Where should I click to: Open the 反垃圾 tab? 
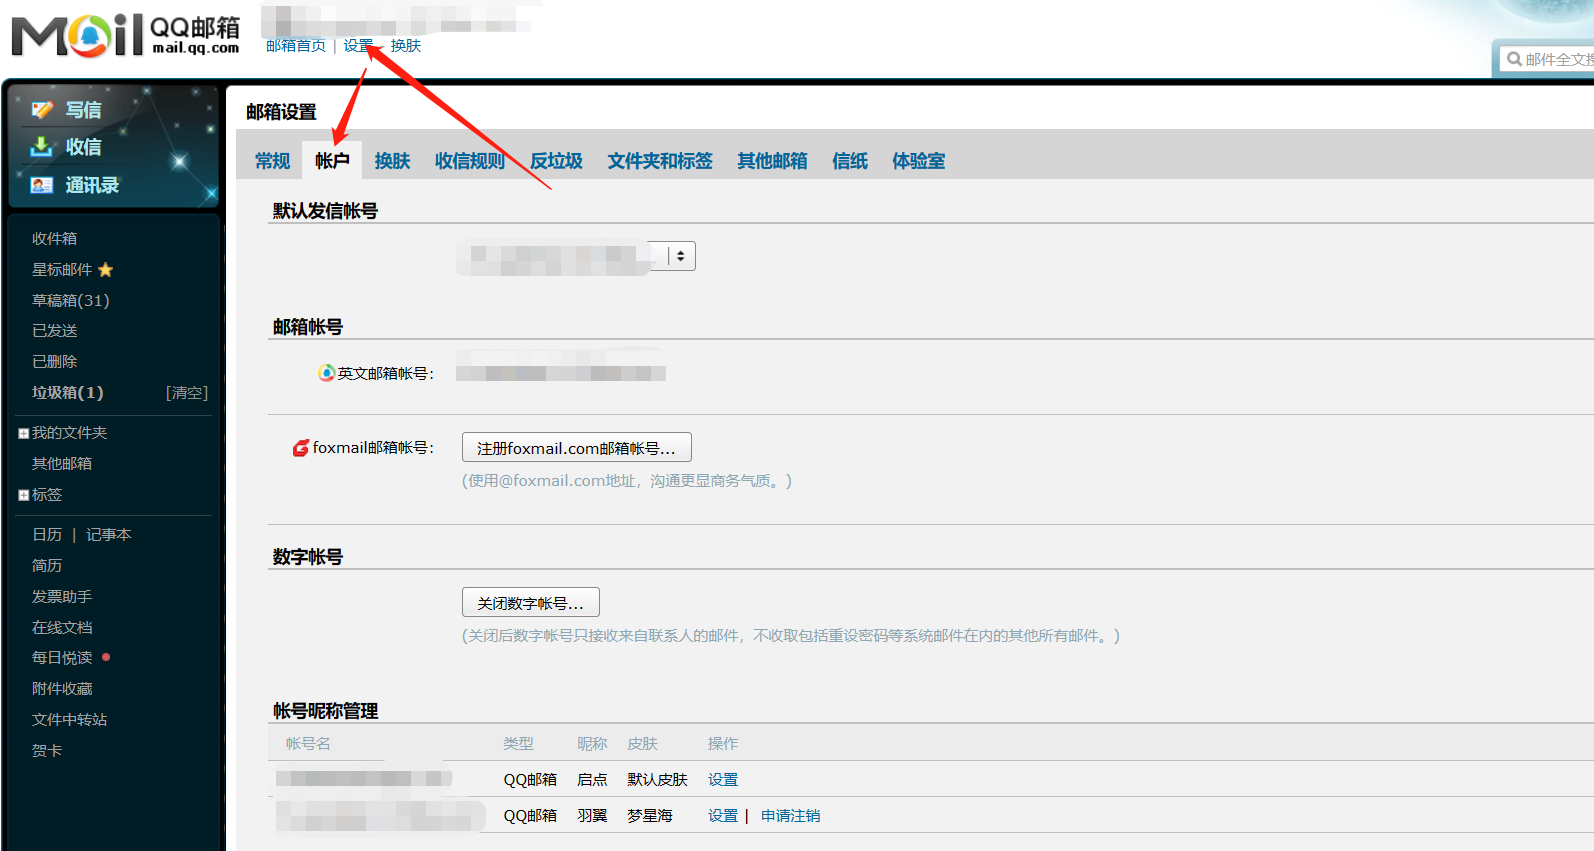click(556, 161)
